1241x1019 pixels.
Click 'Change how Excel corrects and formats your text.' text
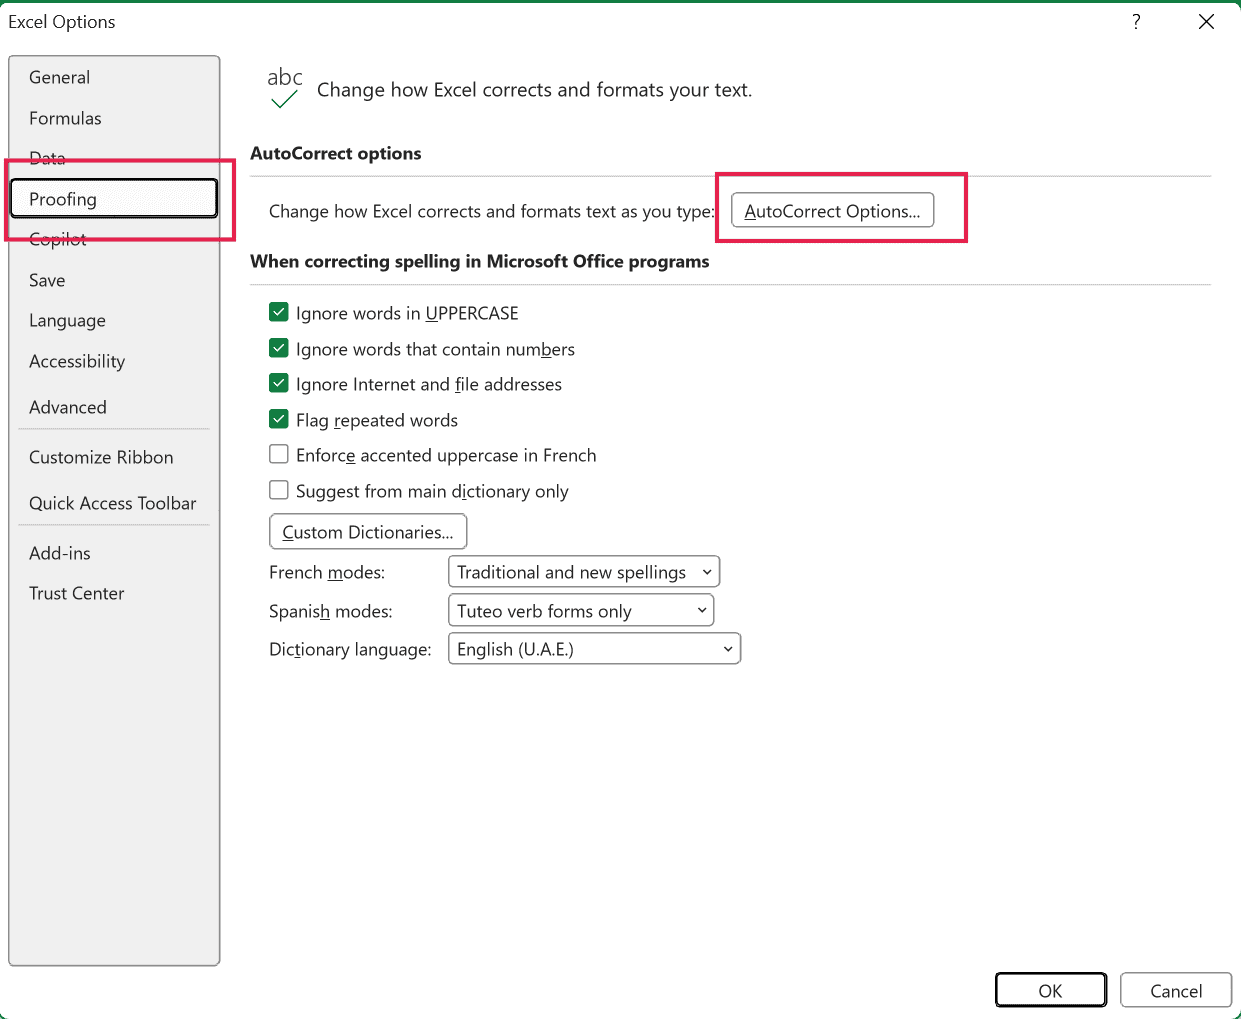click(535, 90)
